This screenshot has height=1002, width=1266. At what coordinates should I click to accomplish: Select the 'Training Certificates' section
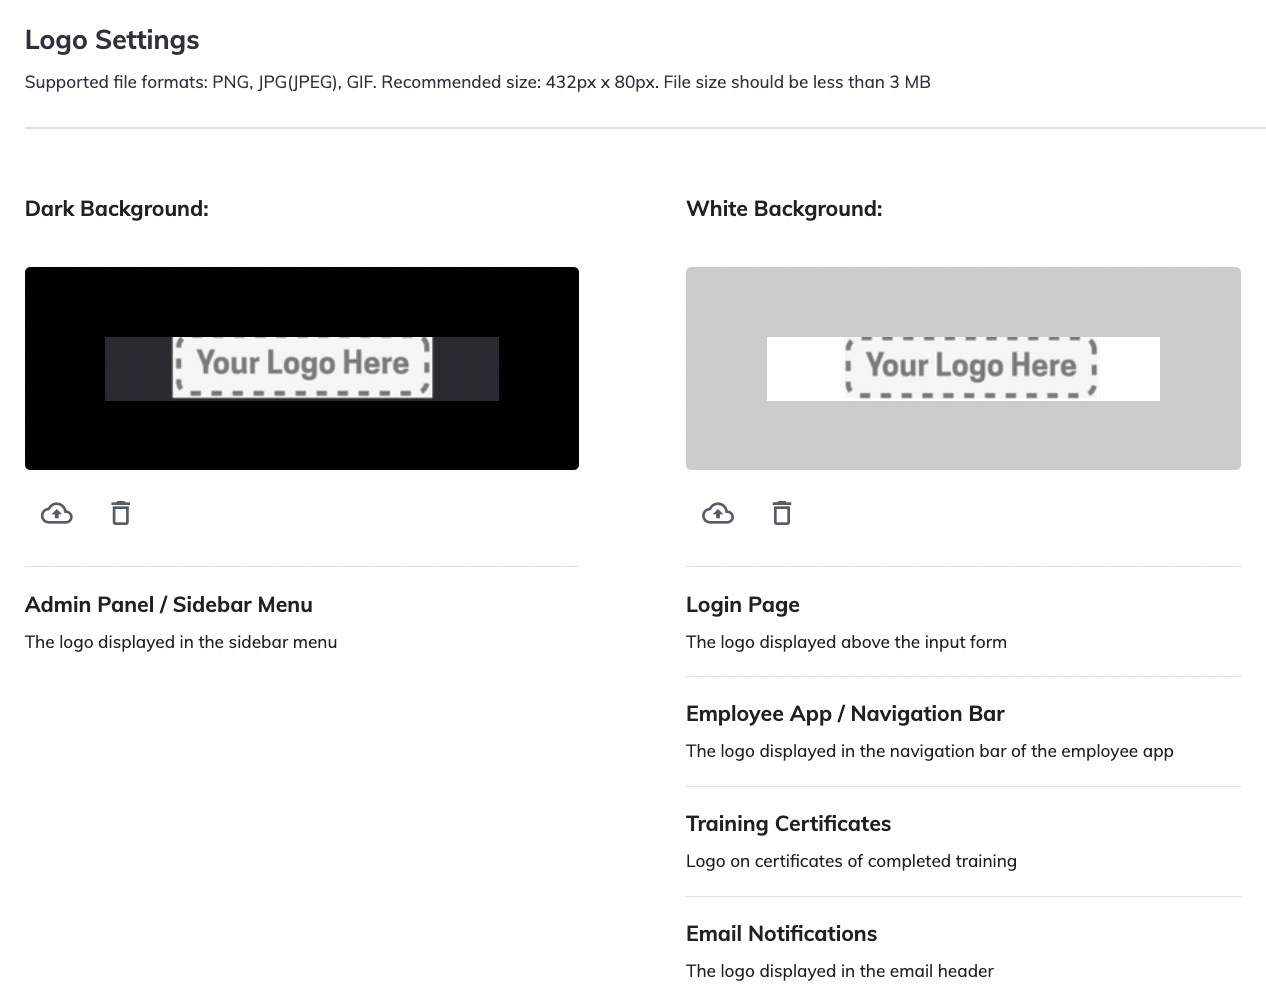tap(788, 823)
